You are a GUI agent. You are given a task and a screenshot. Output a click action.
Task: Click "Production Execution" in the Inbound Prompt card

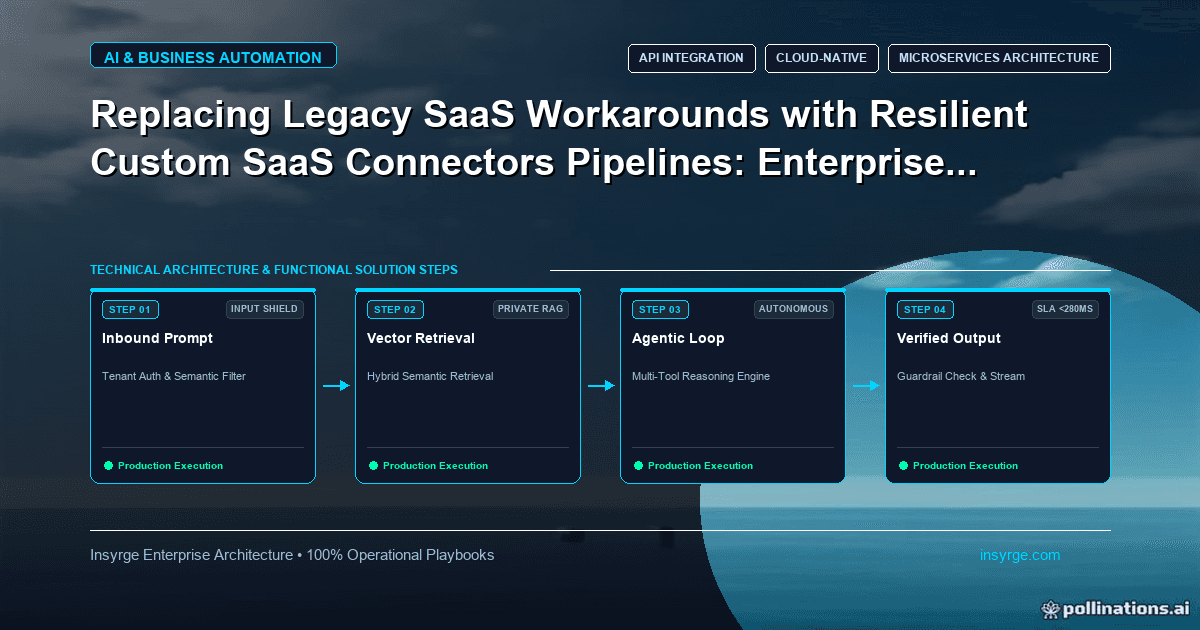(x=170, y=466)
